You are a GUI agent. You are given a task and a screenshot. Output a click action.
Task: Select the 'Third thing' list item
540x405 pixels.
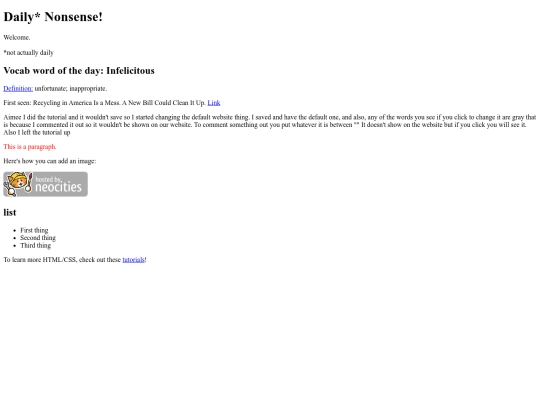pyautogui.click(x=35, y=245)
